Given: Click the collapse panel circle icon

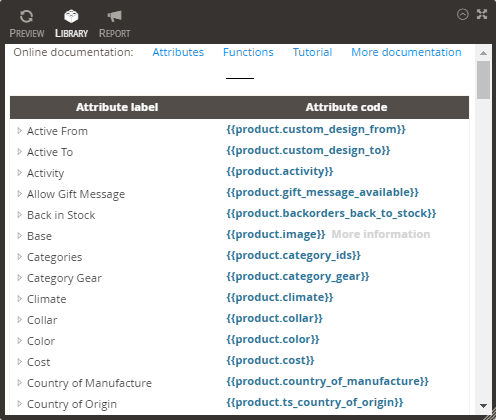Looking at the screenshot, I should click(463, 14).
